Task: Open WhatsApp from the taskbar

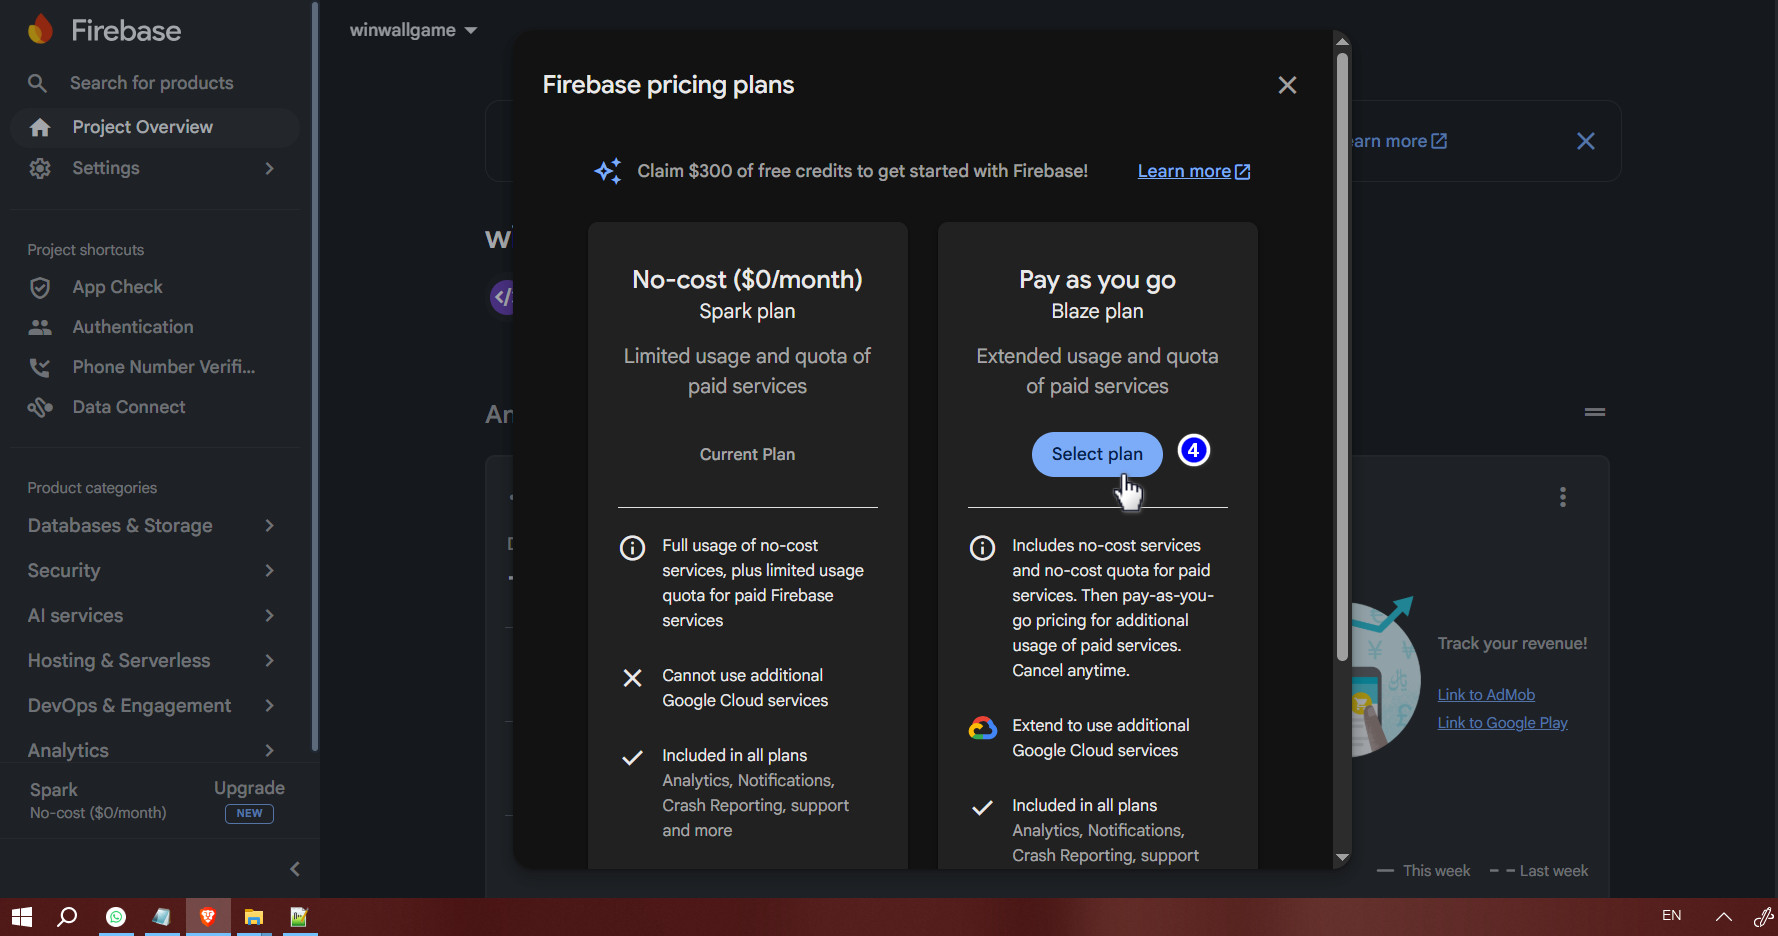Action: (116, 916)
